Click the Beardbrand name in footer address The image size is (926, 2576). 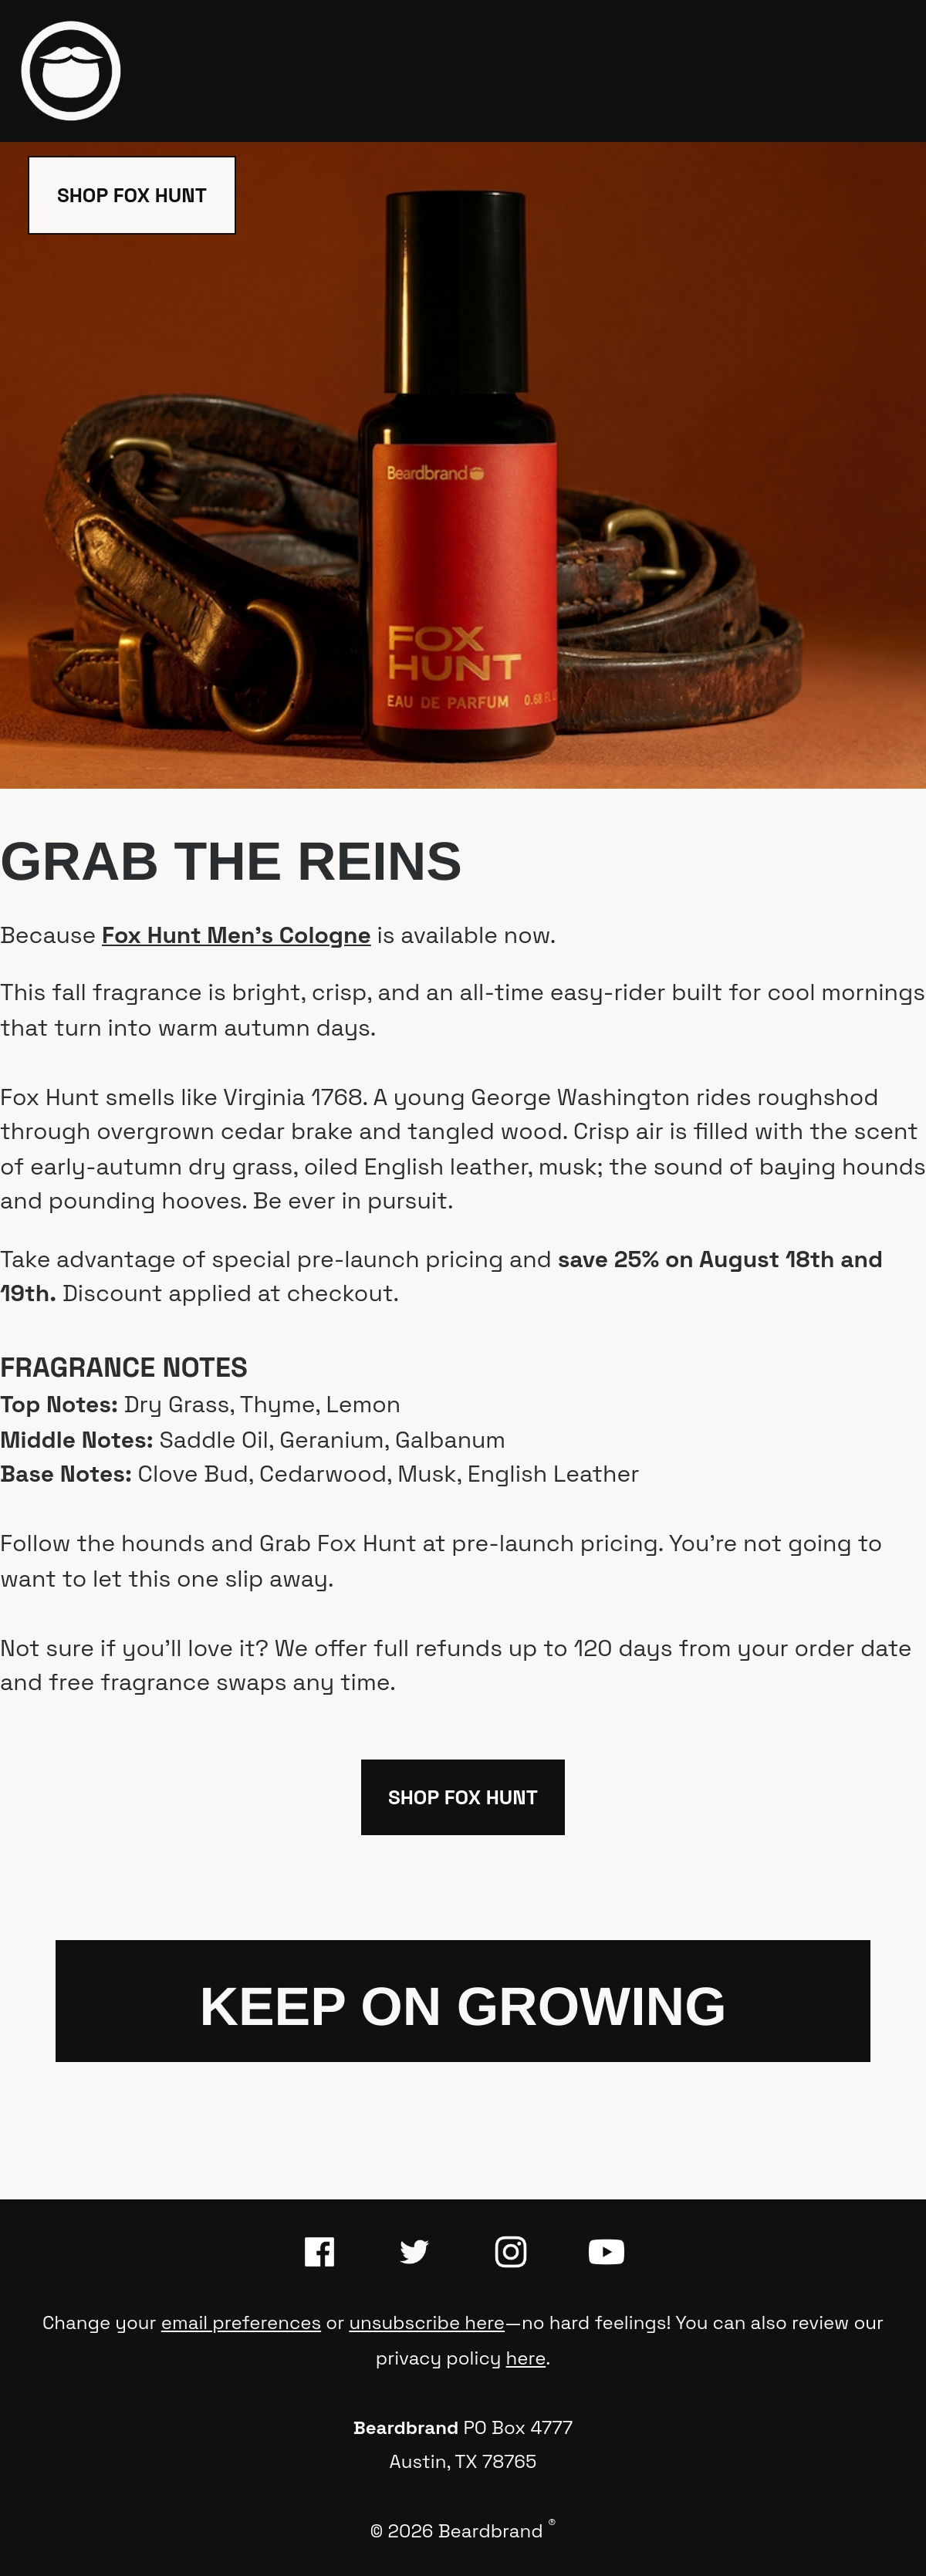406,2427
